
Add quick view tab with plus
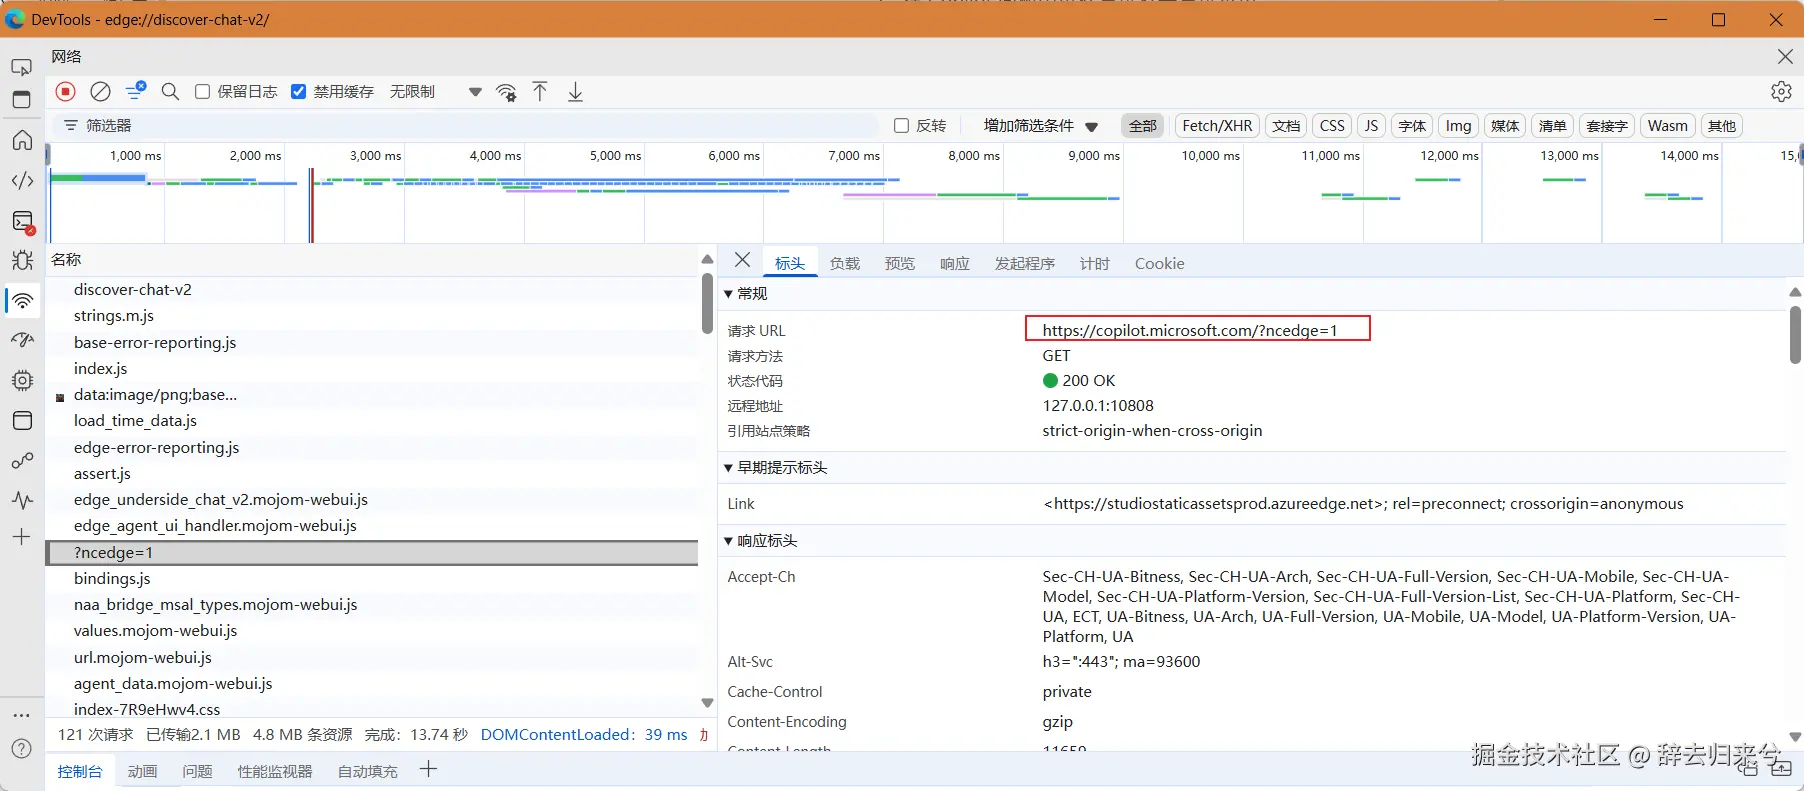pyautogui.click(x=428, y=769)
